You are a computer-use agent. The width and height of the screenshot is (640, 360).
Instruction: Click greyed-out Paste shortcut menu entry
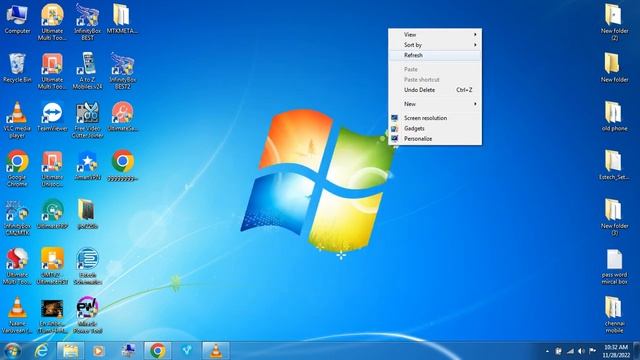tap(435, 80)
